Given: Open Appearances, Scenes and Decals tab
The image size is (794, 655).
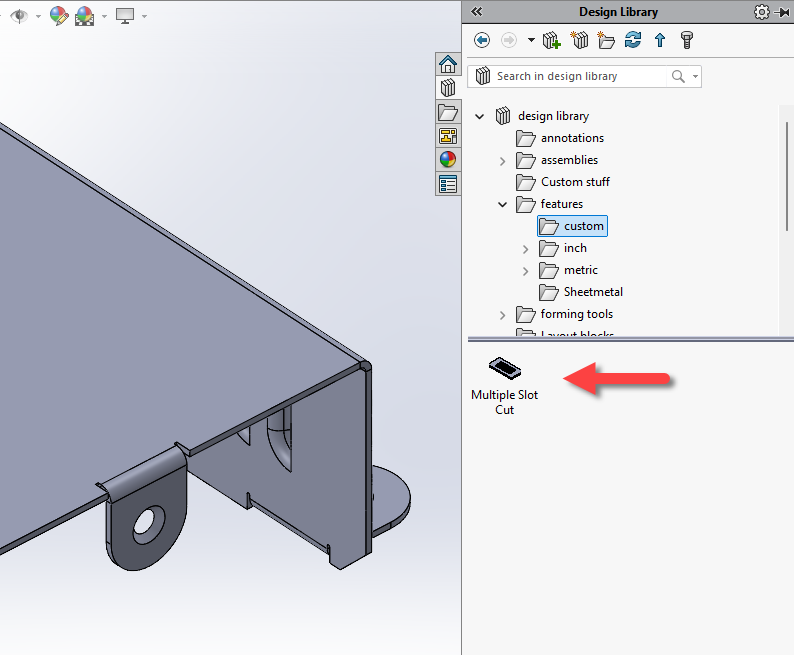Looking at the screenshot, I should 448,160.
